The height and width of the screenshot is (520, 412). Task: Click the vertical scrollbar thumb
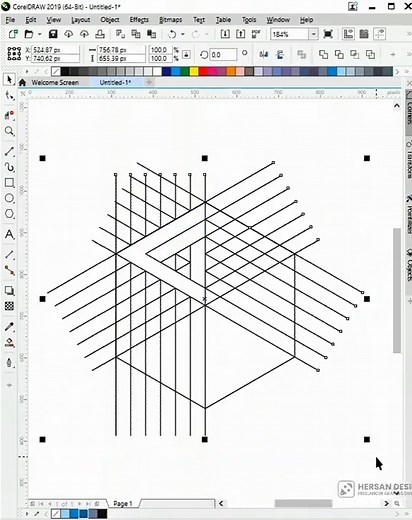pyautogui.click(x=397, y=290)
